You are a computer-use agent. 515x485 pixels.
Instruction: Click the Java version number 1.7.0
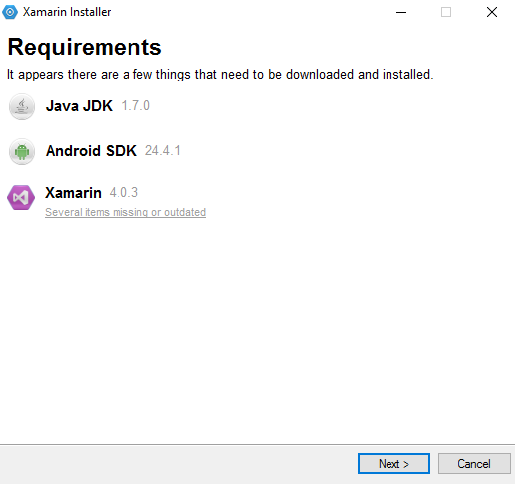tap(136, 106)
